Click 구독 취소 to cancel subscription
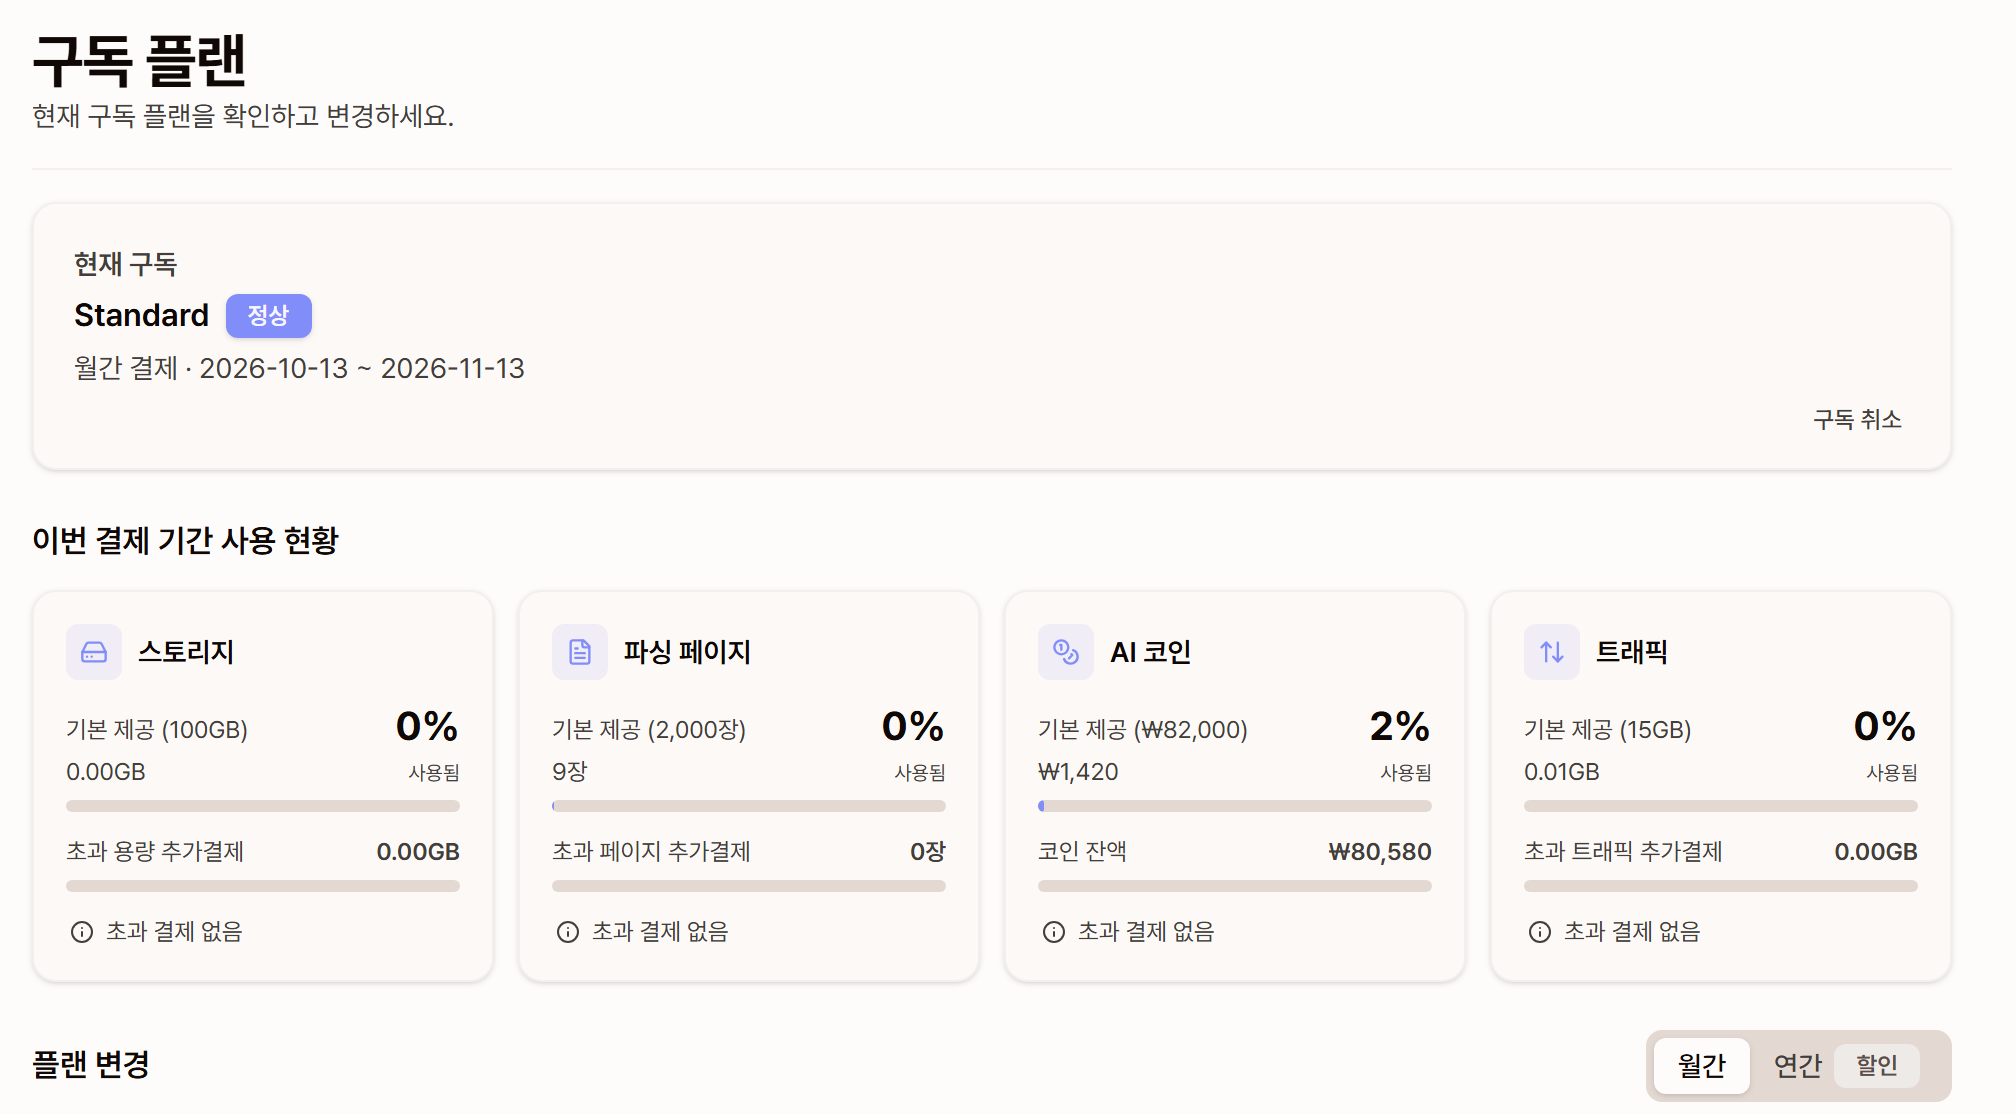The width and height of the screenshot is (2016, 1114). pos(1857,420)
